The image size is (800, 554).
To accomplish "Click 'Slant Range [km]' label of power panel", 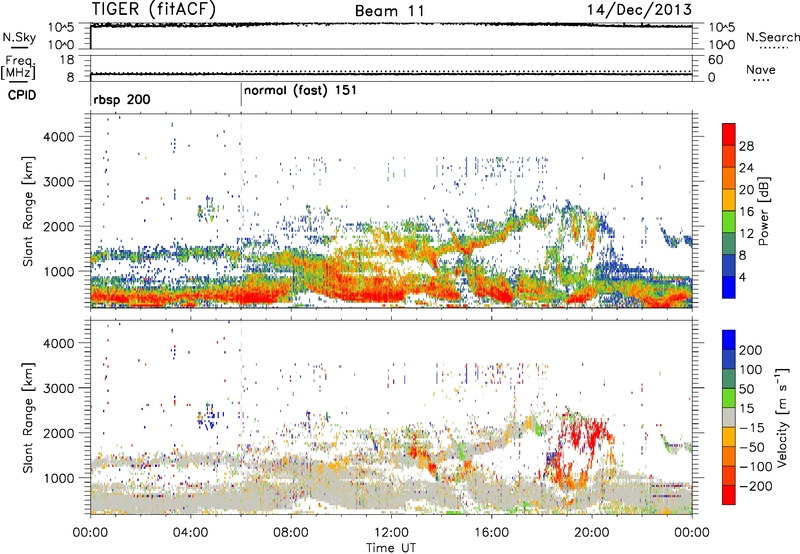I will coord(28,211).
